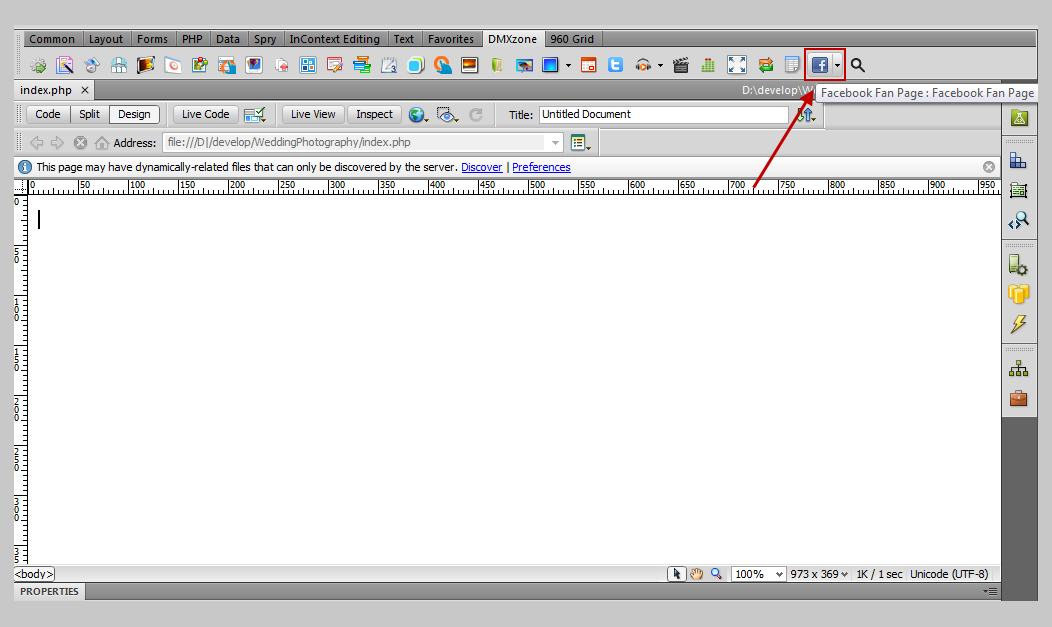Switch to Split view
The image size is (1052, 627).
click(89, 114)
